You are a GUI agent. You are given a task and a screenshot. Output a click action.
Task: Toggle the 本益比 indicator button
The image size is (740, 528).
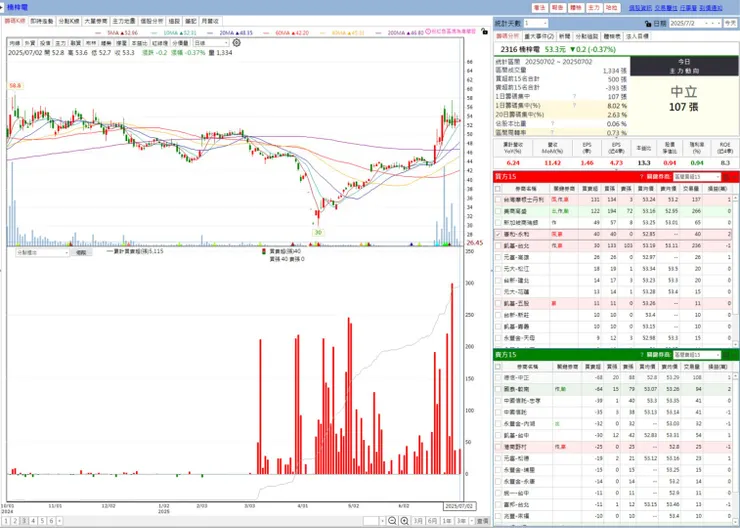pyautogui.click(x=138, y=43)
